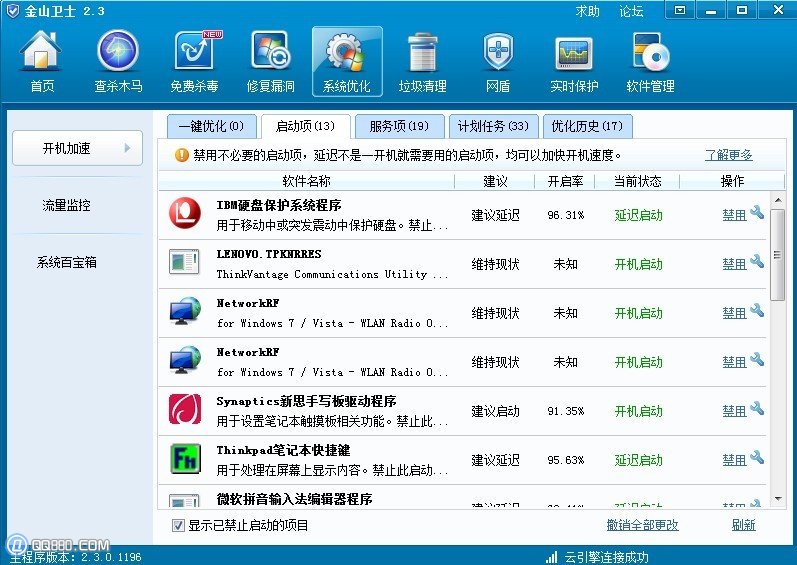Click the 金山卫士 shield logo in title

pos(12,11)
